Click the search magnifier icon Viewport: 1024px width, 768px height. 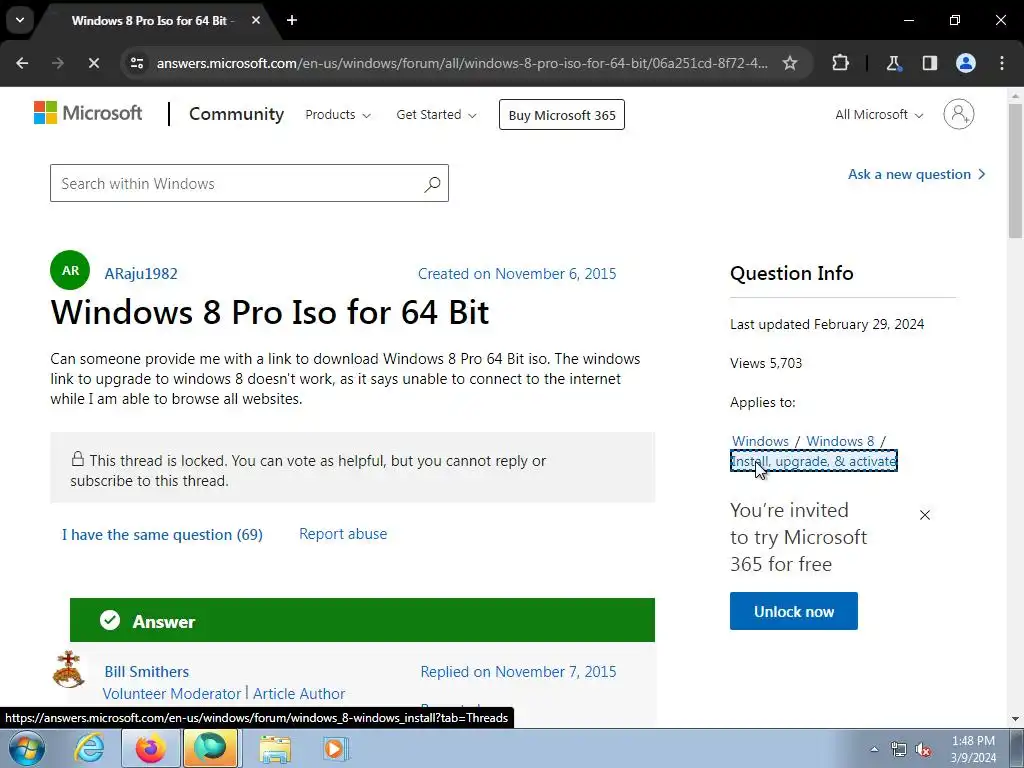tap(432, 184)
